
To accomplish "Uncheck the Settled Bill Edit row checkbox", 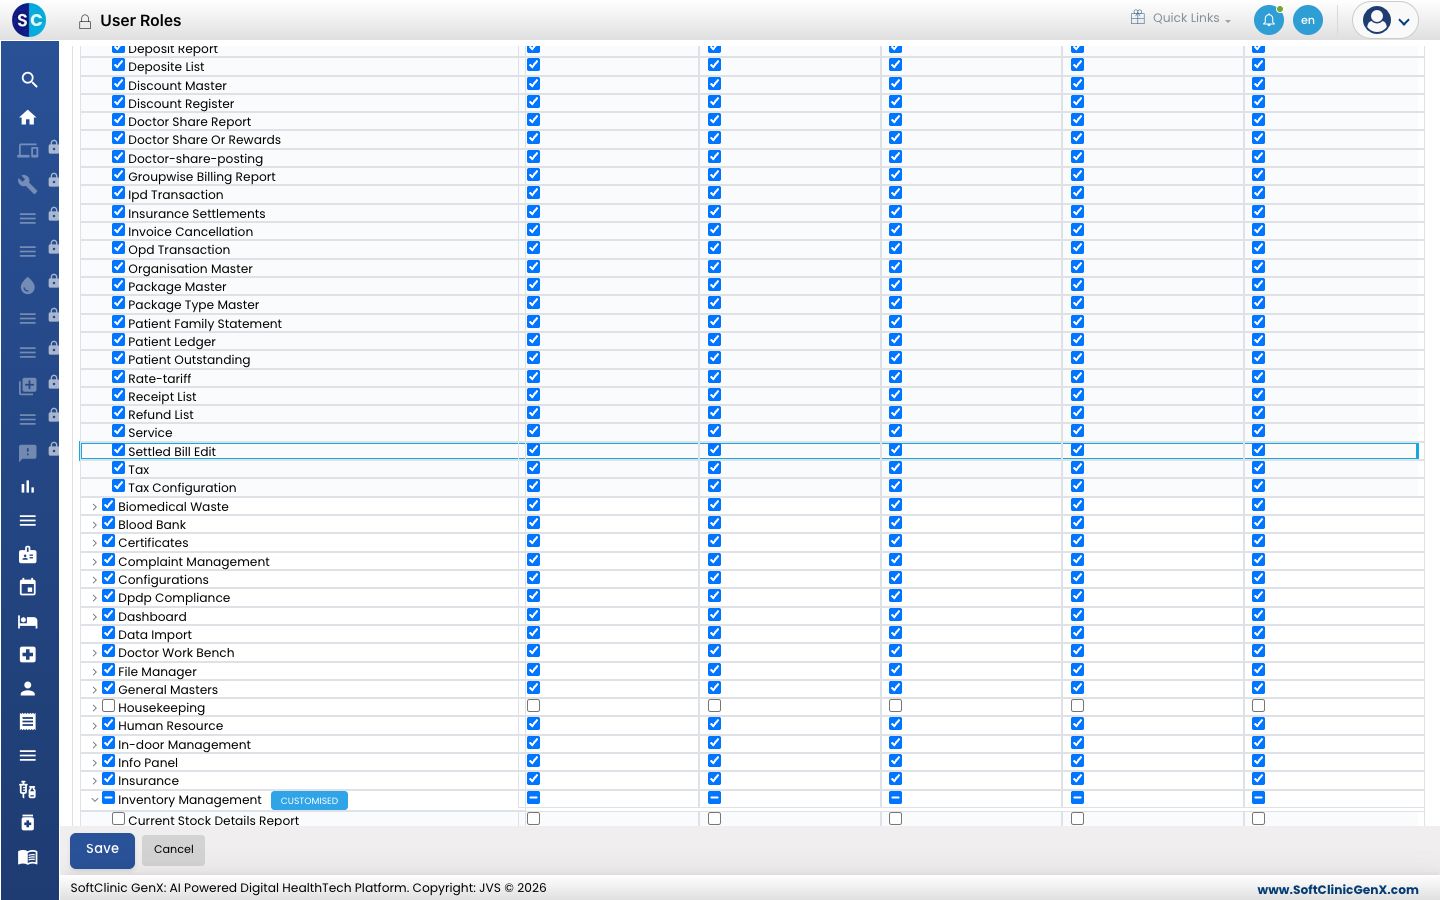I will [x=119, y=450].
